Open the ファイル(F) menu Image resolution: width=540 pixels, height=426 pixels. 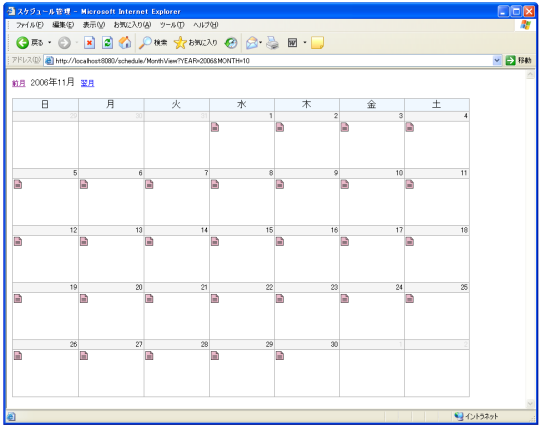tap(30, 25)
